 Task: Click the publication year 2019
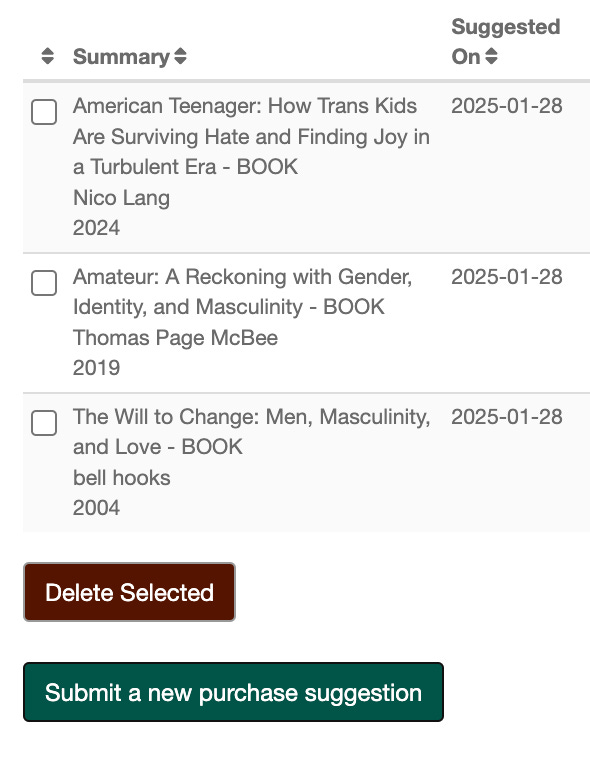96,368
